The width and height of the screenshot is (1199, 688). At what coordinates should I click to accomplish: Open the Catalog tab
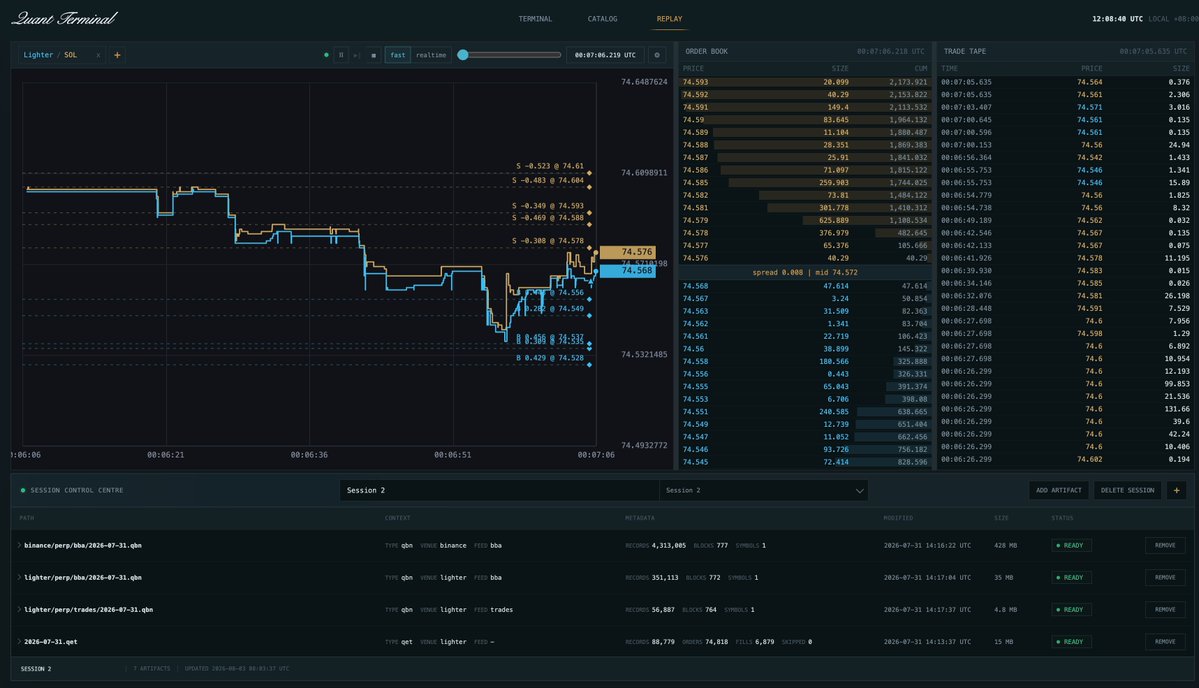[x=603, y=19]
